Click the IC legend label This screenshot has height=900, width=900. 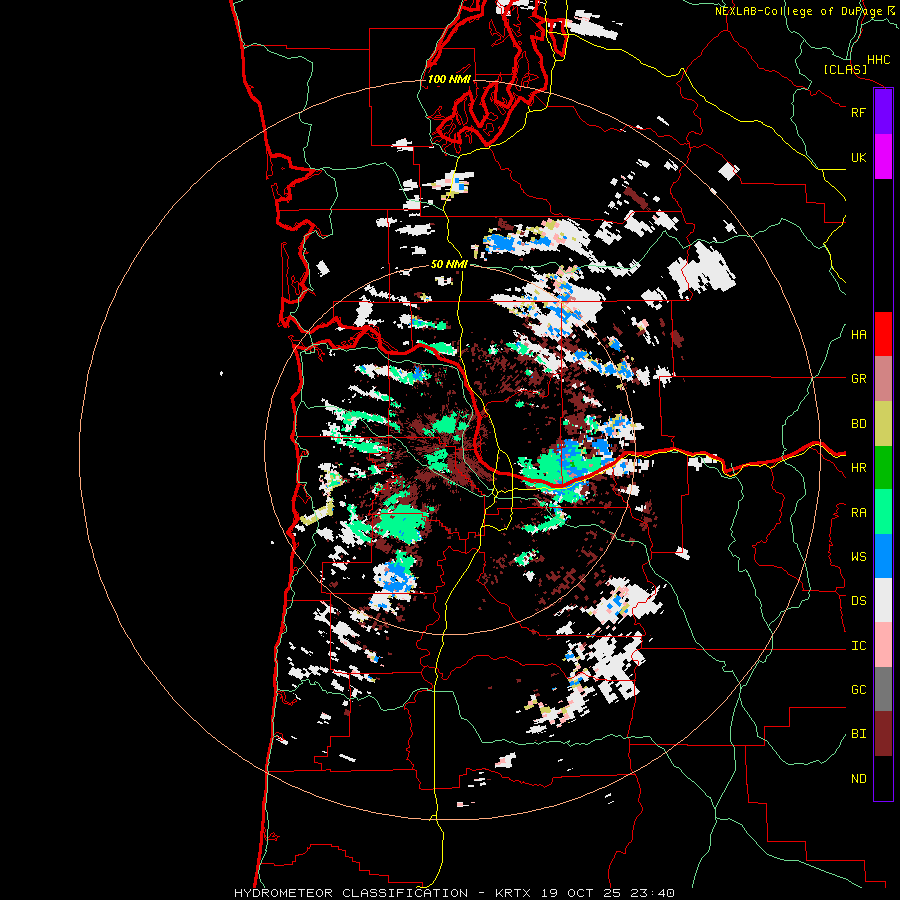pos(858,646)
